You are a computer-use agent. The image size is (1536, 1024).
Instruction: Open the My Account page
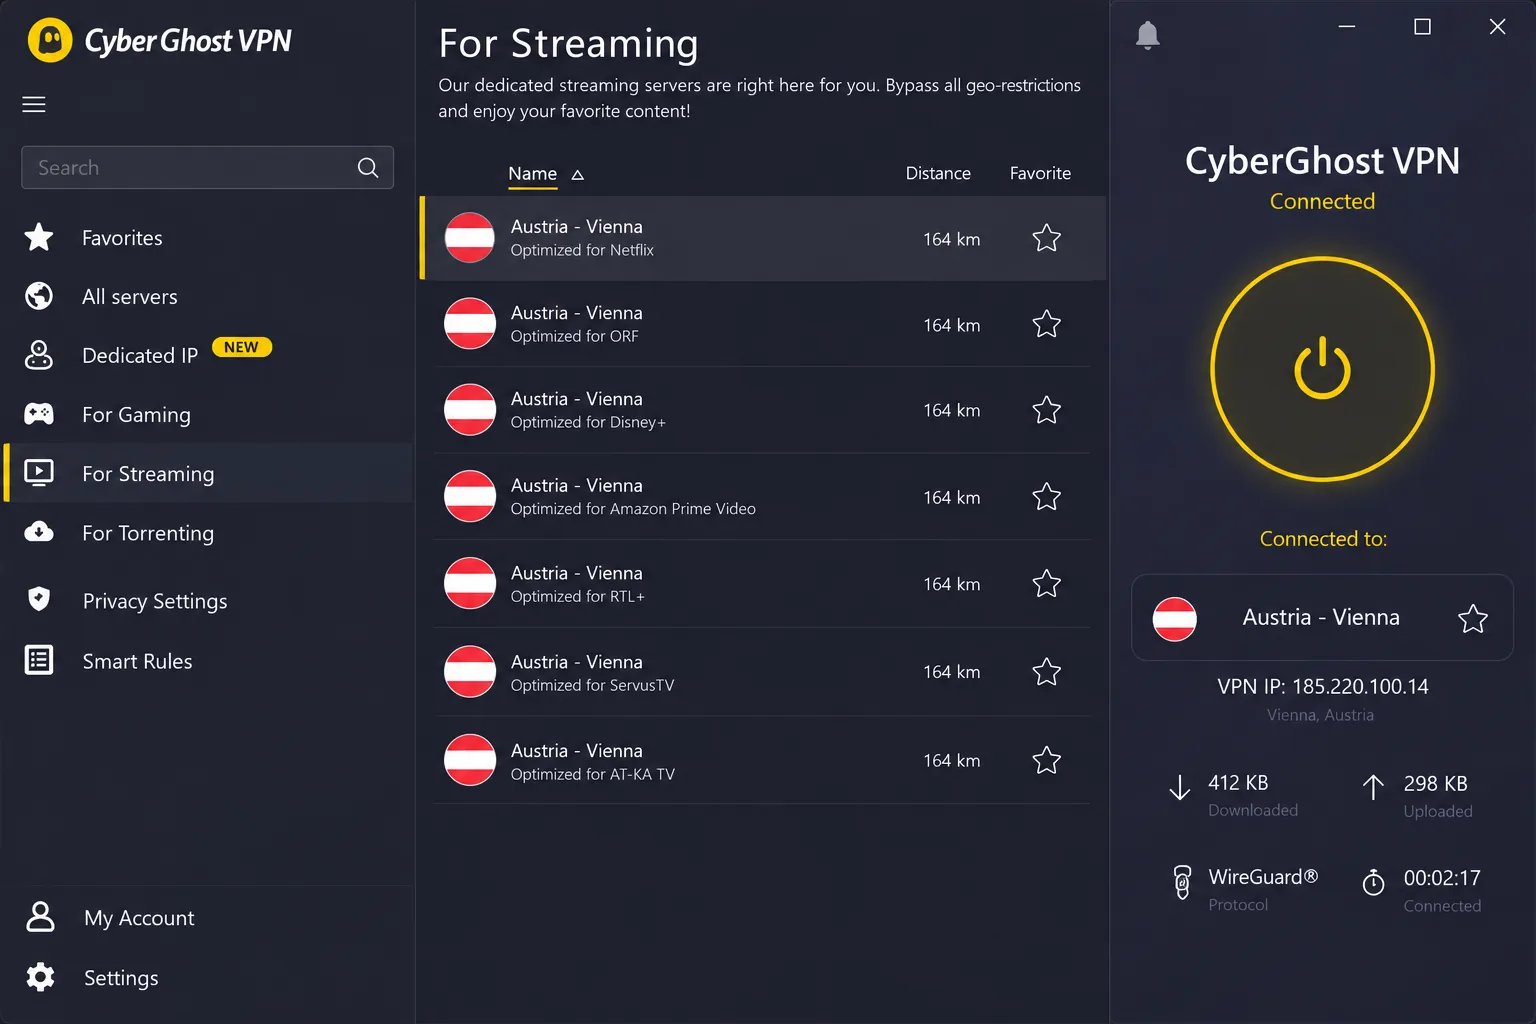click(208, 917)
